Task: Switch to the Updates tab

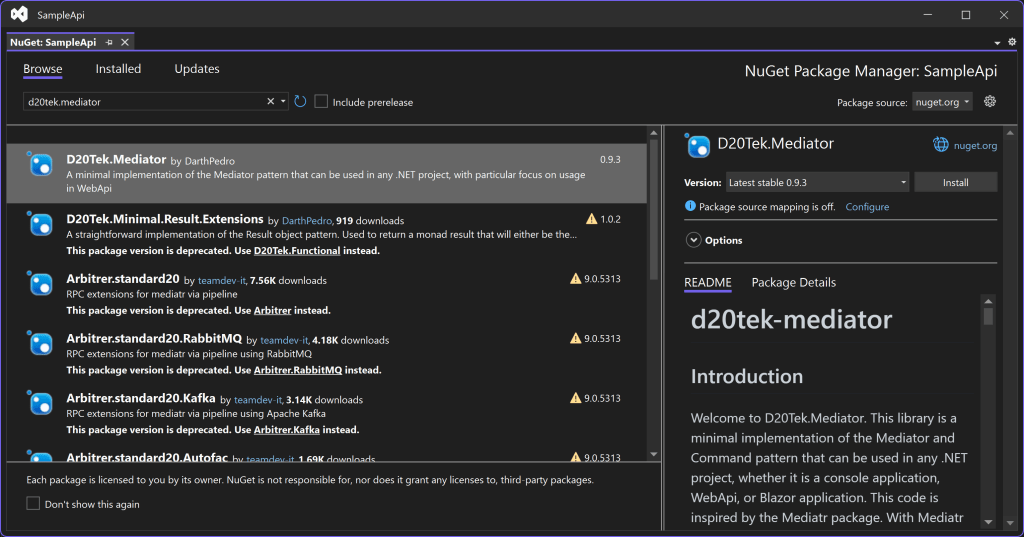Action: (x=197, y=69)
